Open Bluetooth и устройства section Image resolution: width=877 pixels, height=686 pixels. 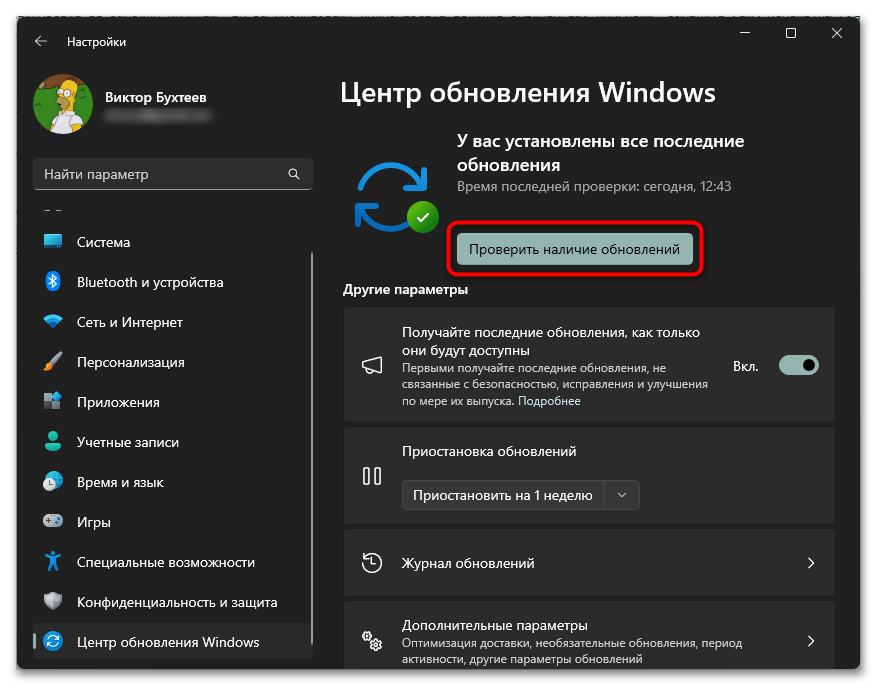click(172, 282)
